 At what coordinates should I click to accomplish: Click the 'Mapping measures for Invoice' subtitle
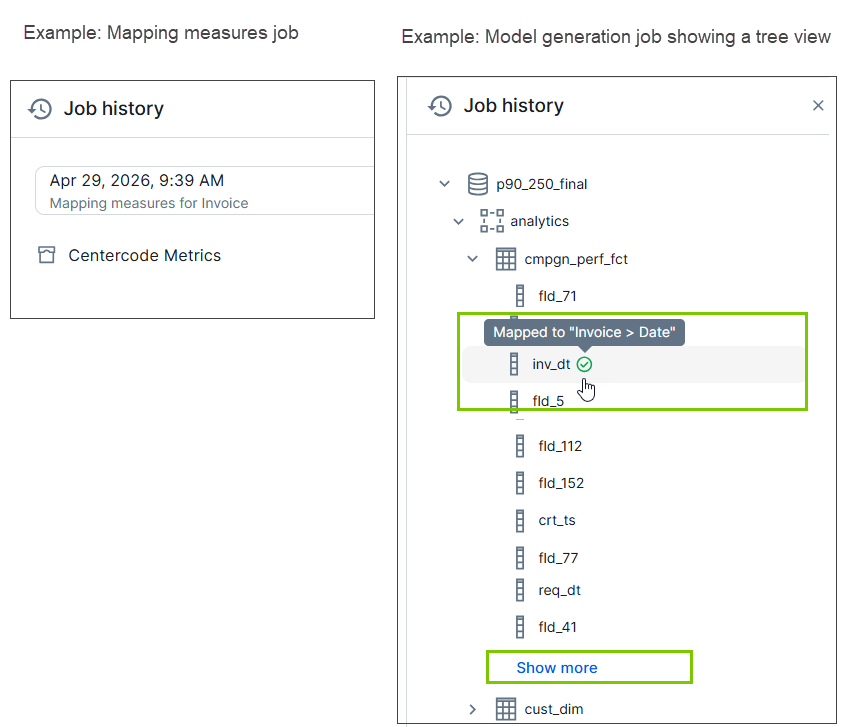click(x=149, y=203)
